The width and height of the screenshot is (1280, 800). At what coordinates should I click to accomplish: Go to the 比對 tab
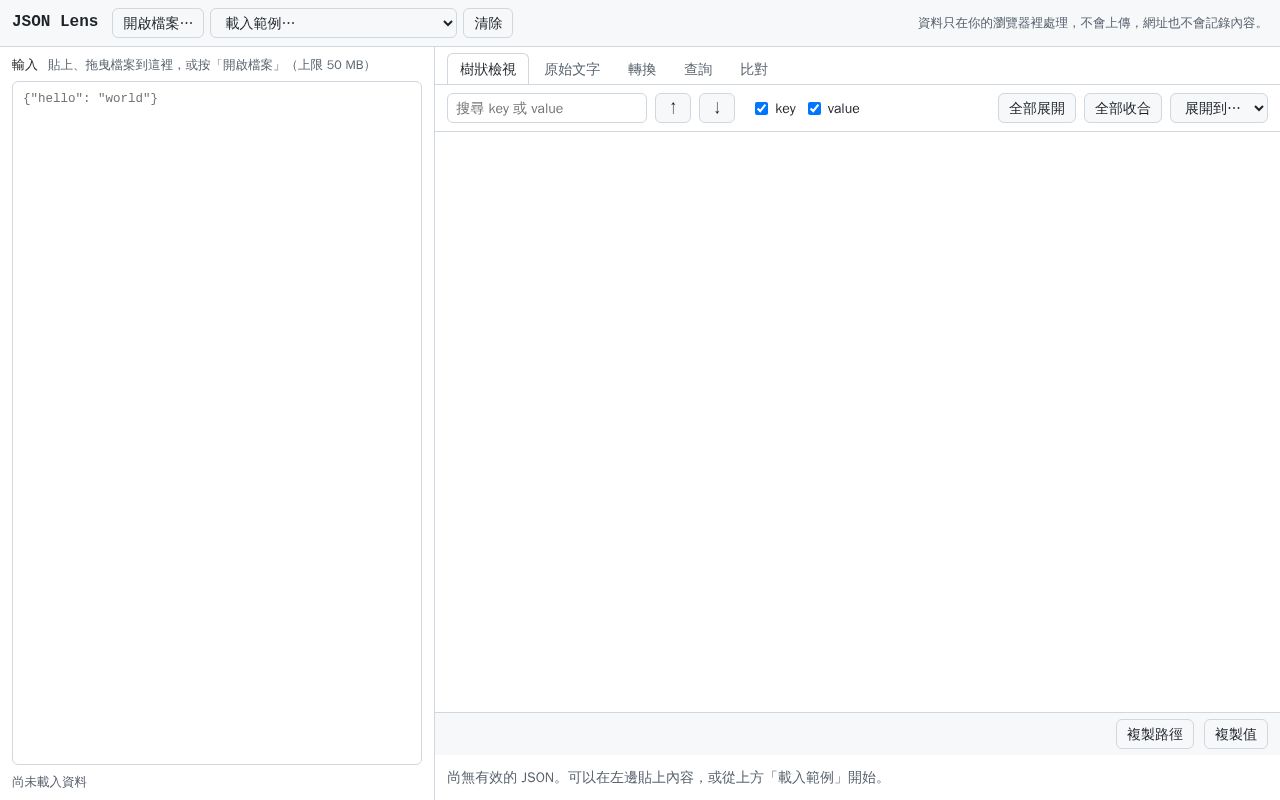(x=754, y=69)
